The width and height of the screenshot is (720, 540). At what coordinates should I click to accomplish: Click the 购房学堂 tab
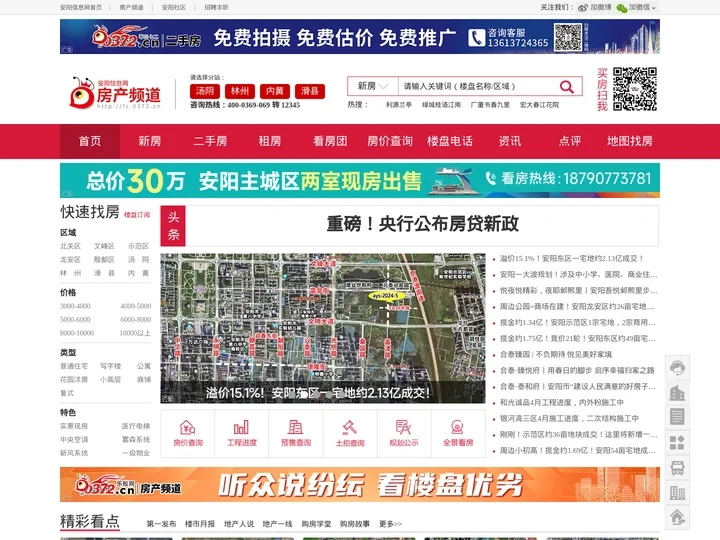[x=316, y=524]
